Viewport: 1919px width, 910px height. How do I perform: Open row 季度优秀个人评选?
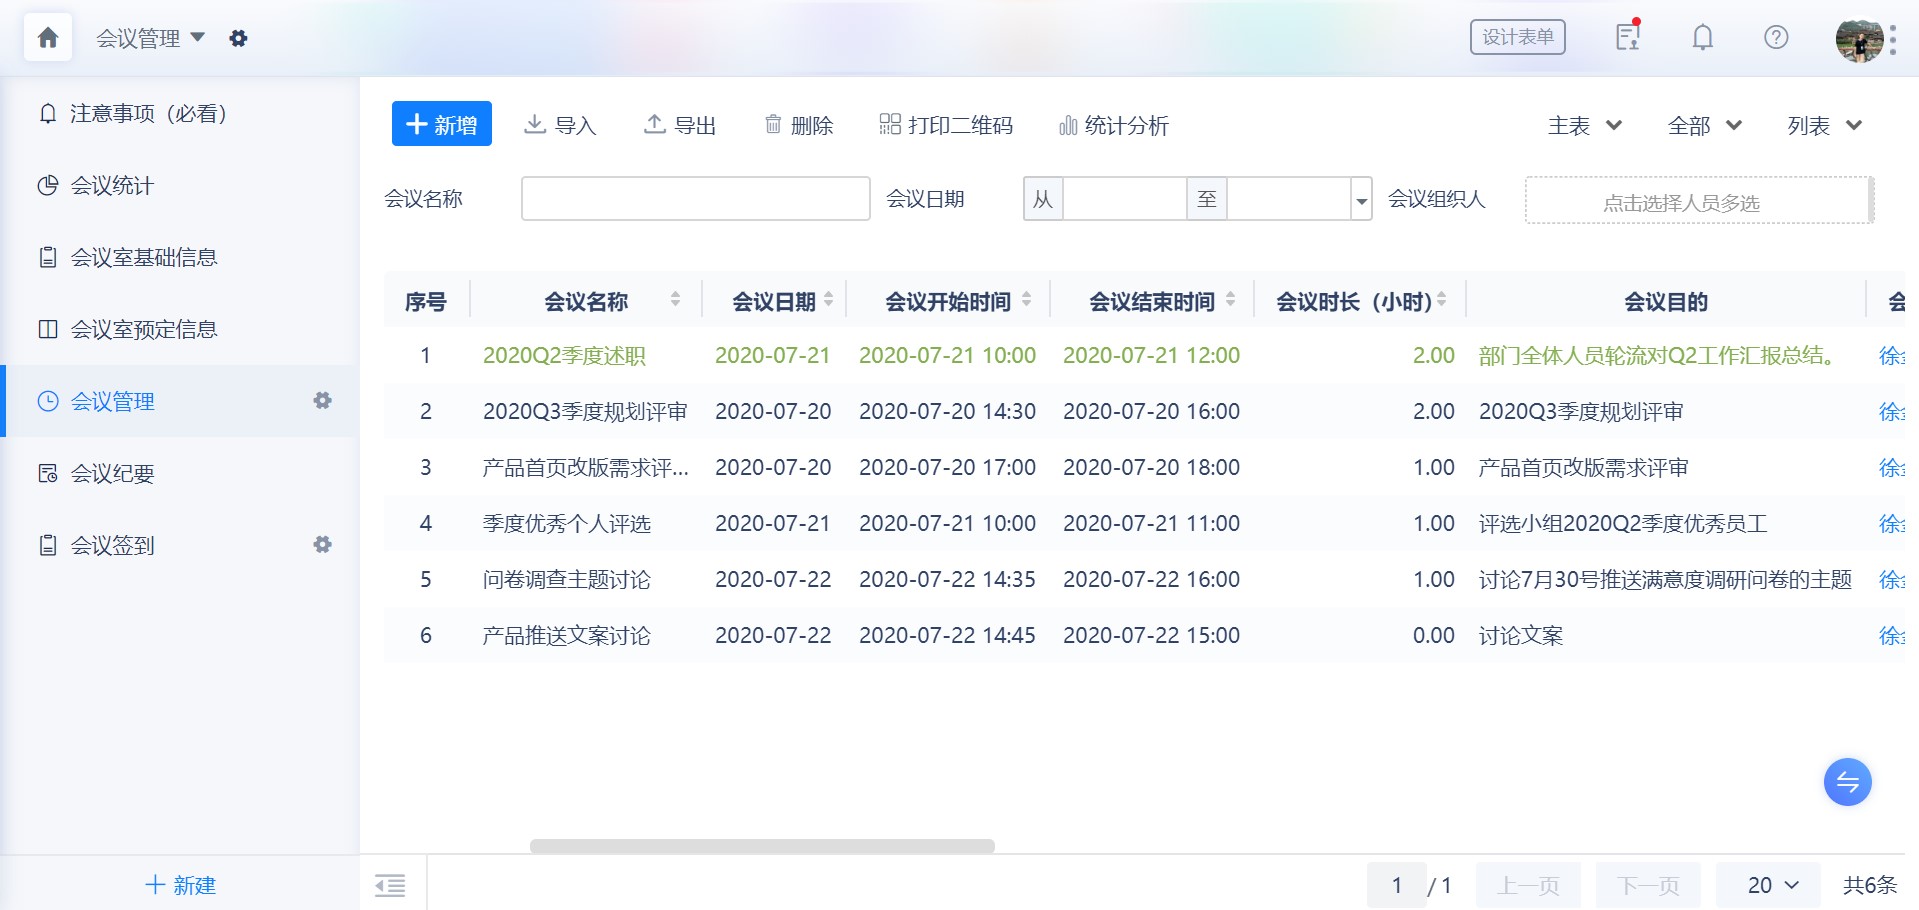pyautogui.click(x=566, y=524)
